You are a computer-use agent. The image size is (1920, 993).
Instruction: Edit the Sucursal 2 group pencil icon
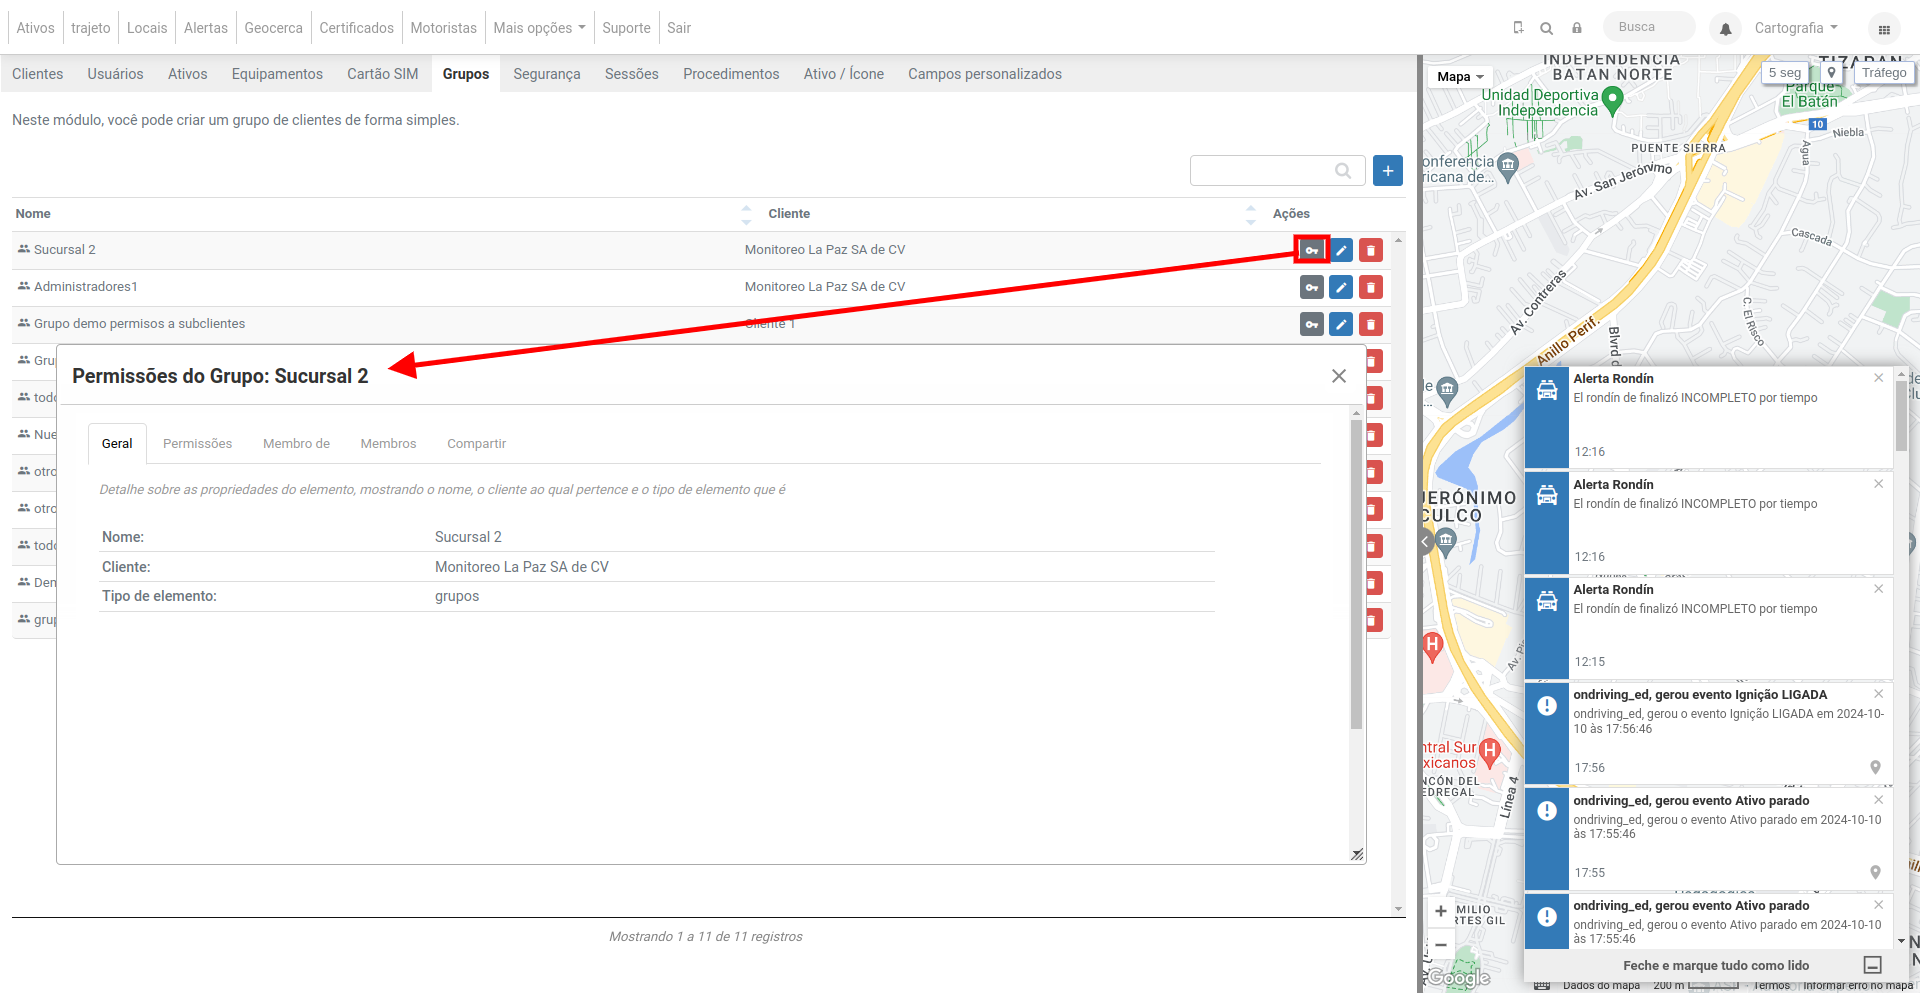tap(1341, 250)
